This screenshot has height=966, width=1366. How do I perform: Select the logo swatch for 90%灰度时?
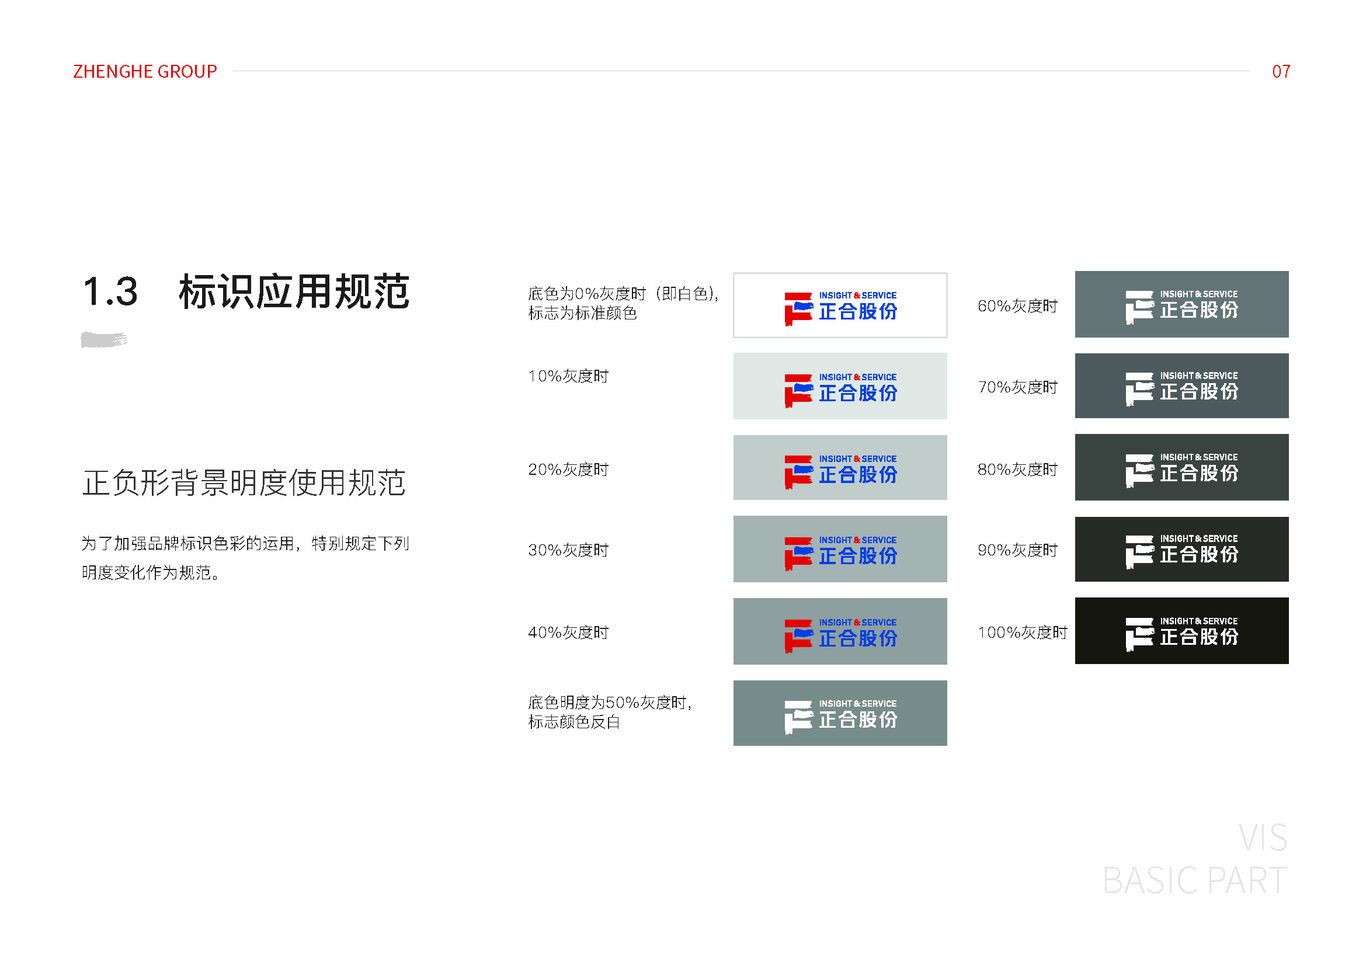1182,549
